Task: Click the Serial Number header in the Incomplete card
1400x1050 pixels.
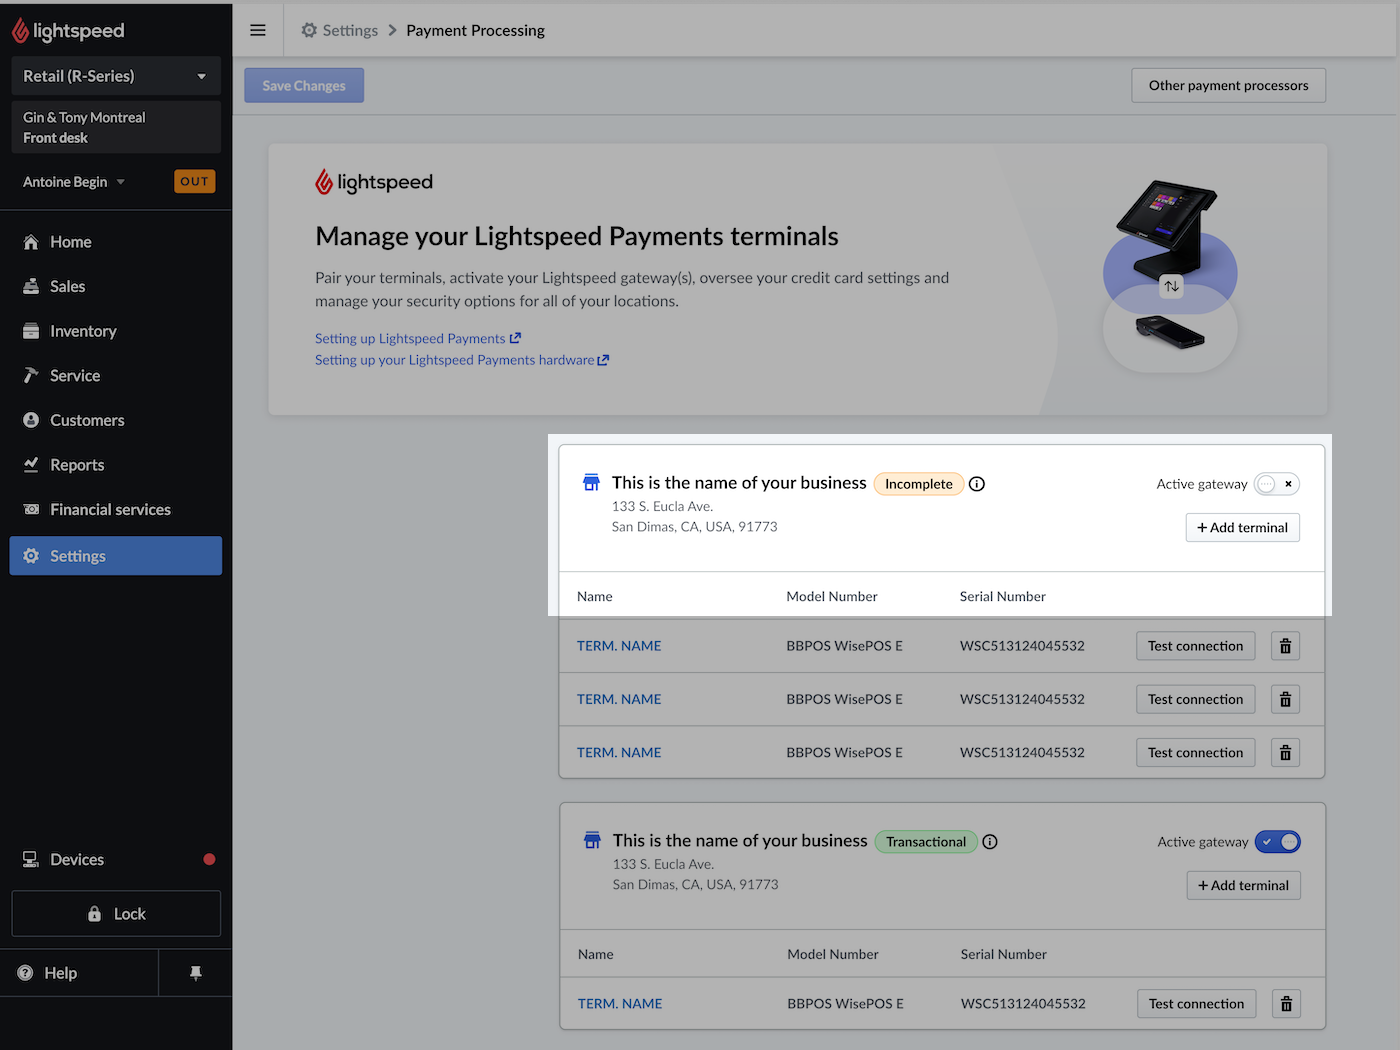Action: pos(1003,597)
